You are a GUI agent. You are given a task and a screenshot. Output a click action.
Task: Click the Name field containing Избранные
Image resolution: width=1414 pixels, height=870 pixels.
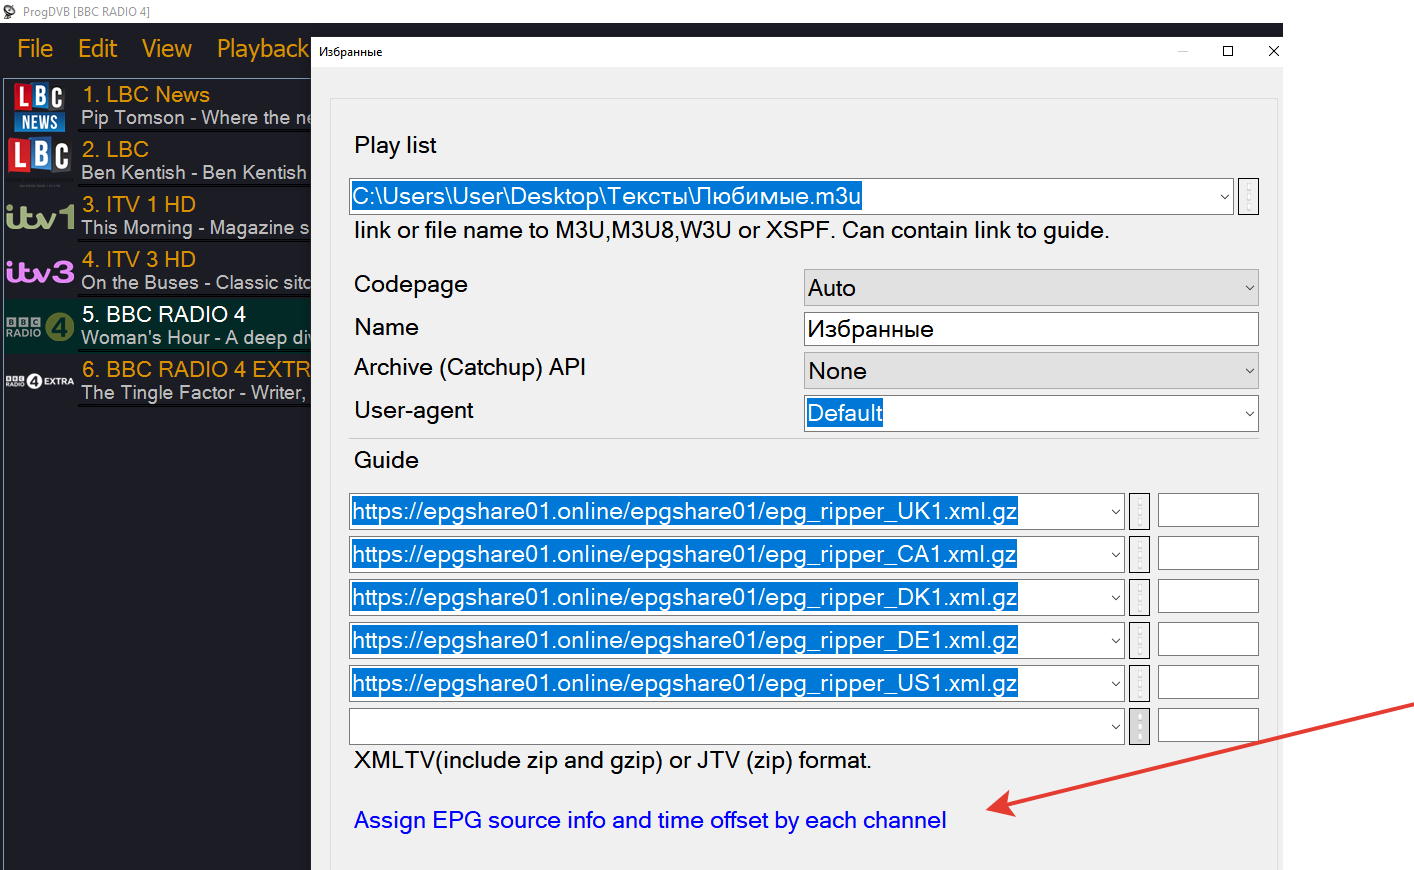[x=1030, y=329]
